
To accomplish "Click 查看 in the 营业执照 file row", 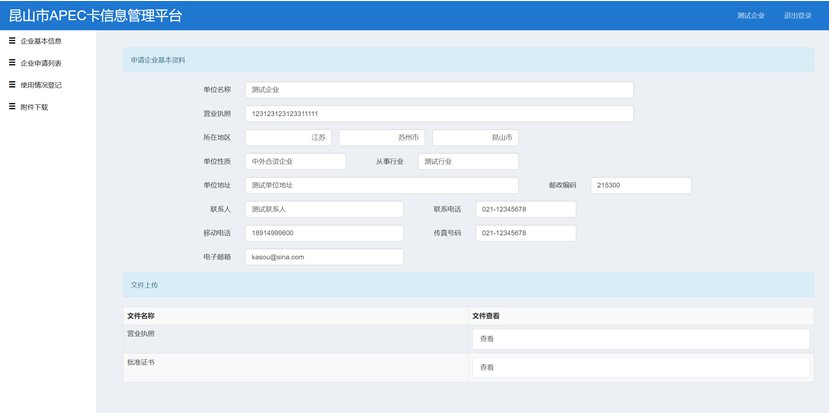I will click(640, 339).
